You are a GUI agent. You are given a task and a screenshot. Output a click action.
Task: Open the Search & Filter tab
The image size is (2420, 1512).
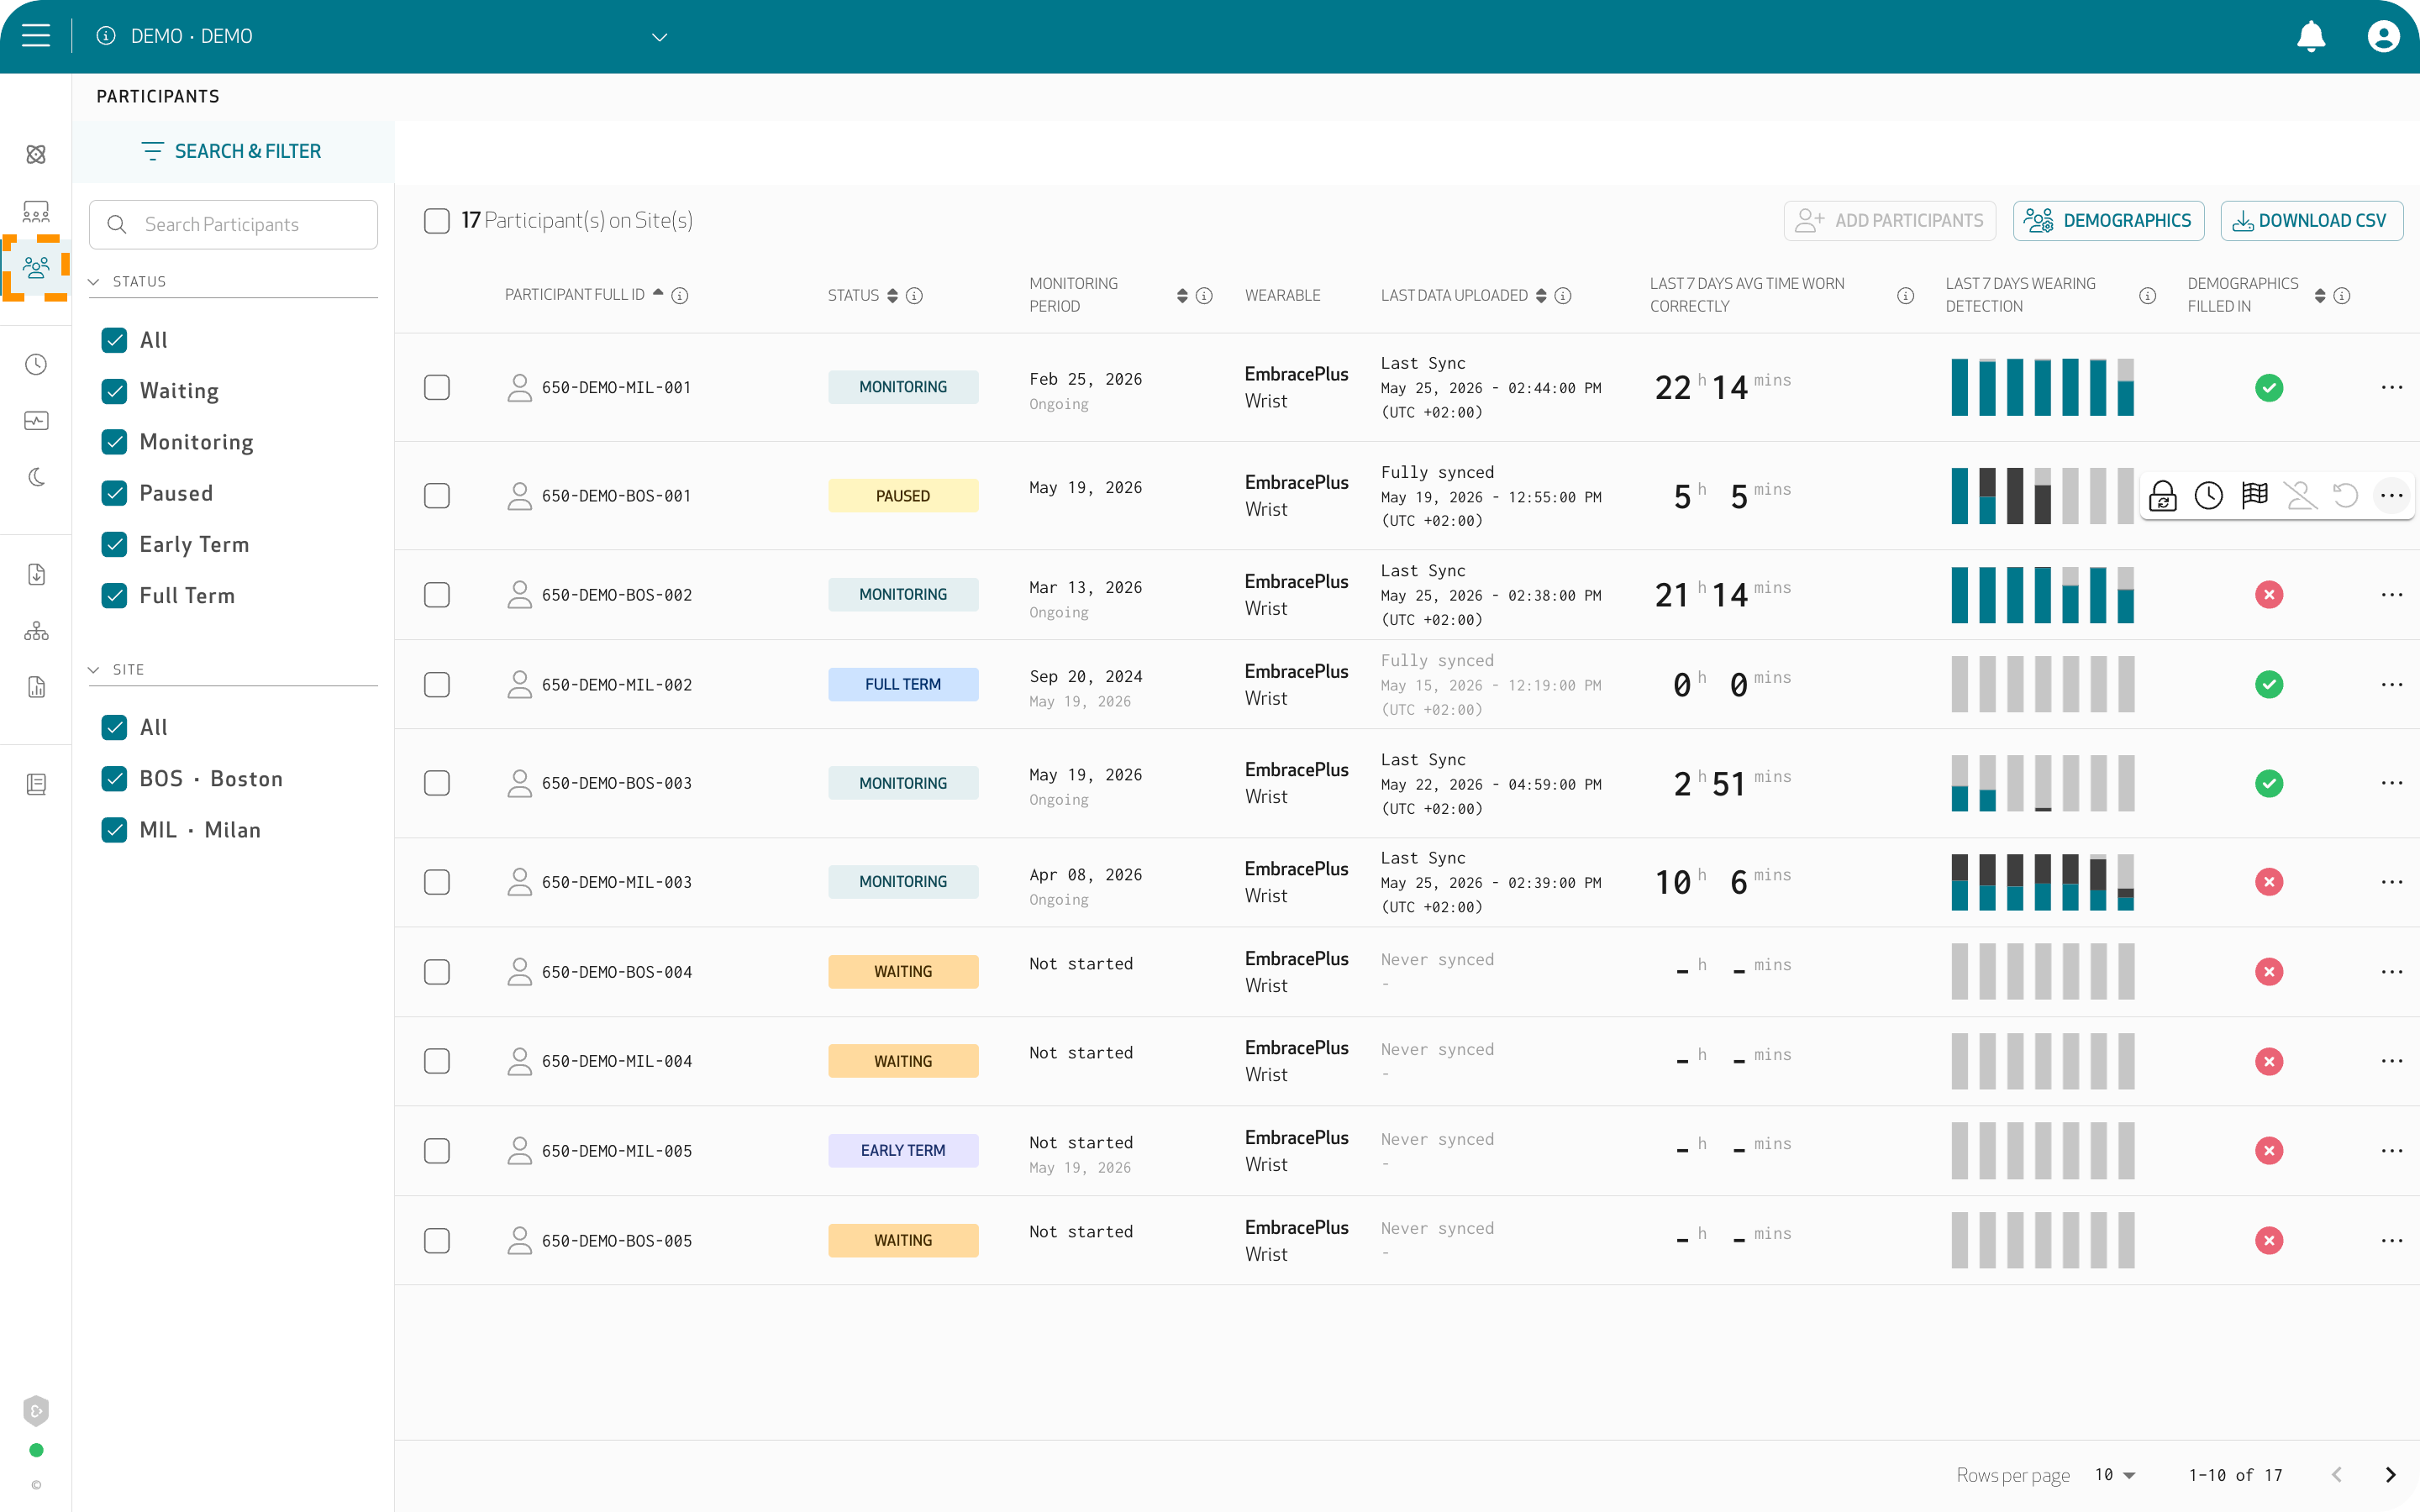[x=233, y=151]
